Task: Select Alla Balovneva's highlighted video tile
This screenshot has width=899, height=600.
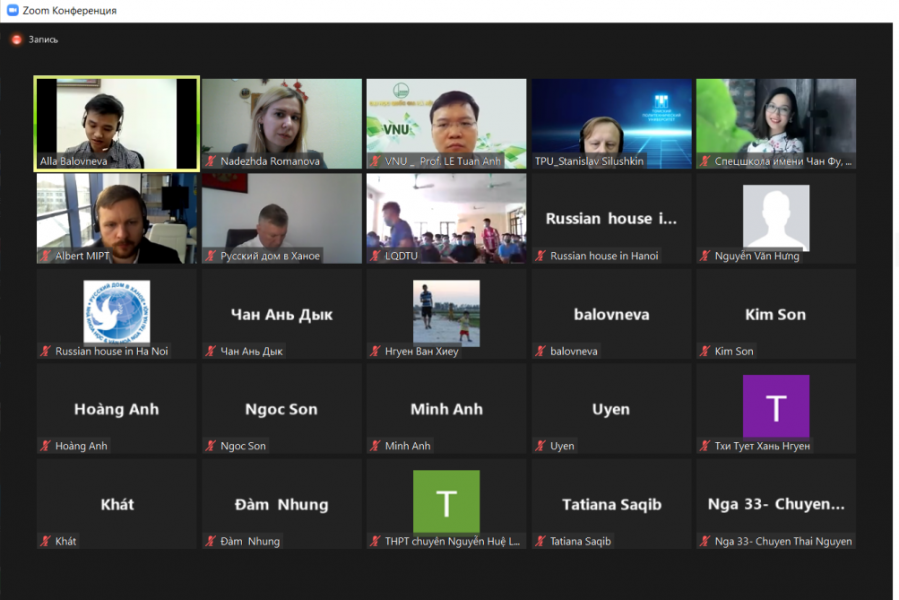Action: point(116,123)
